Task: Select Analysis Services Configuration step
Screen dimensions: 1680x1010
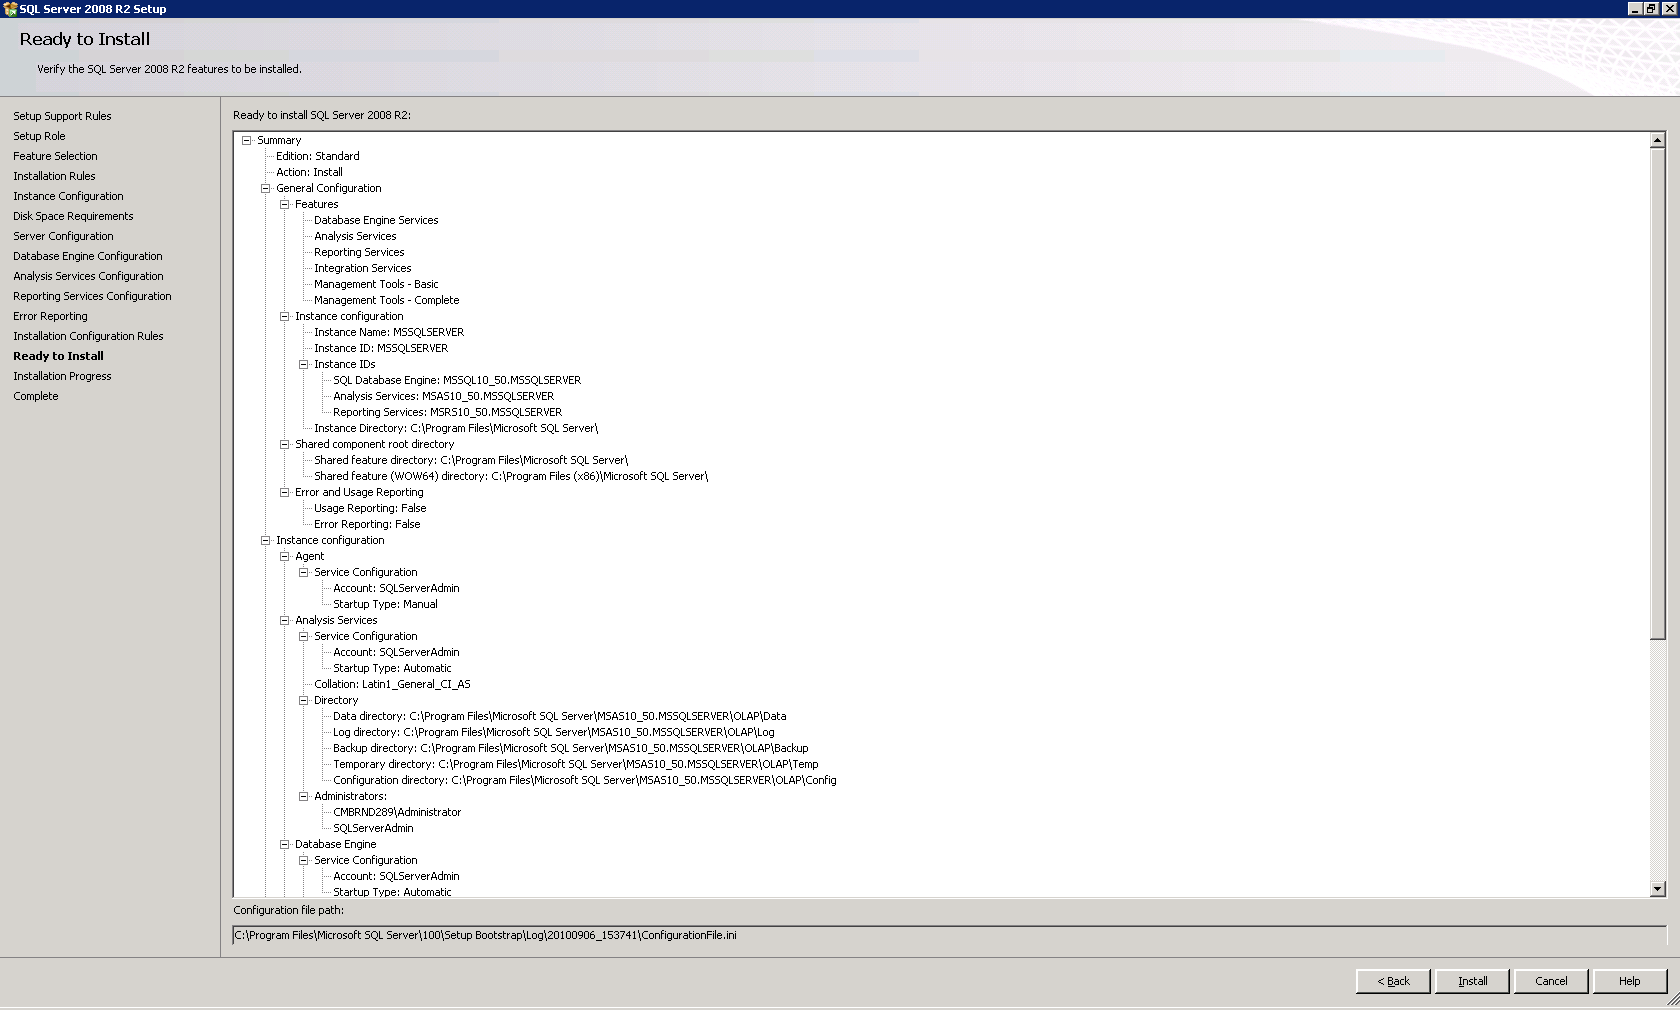Action: click(88, 276)
